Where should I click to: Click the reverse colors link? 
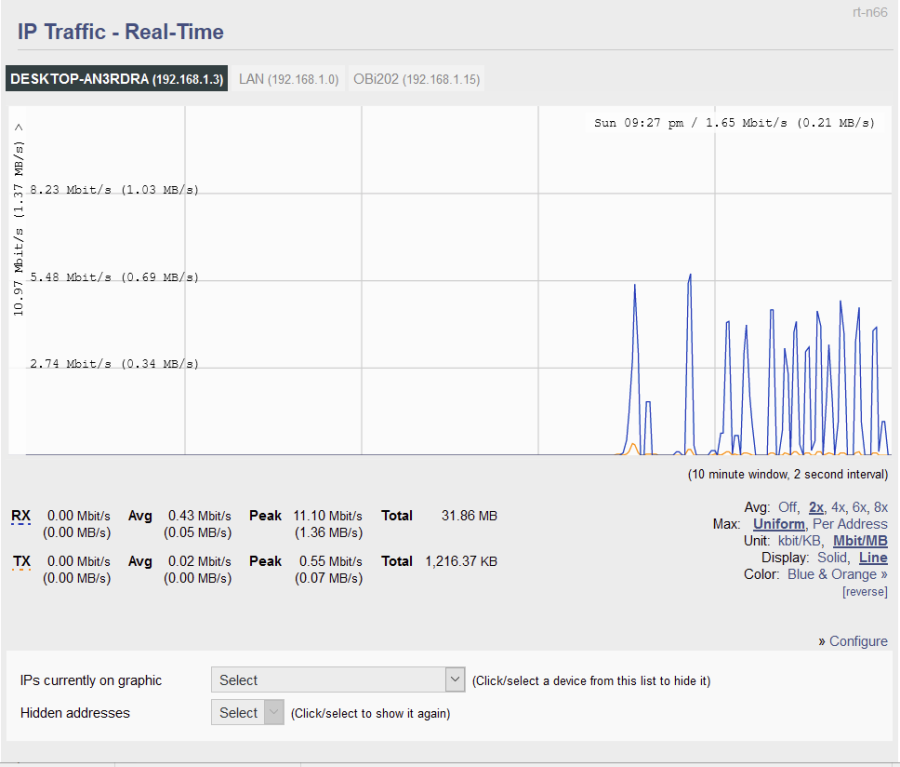(864, 591)
